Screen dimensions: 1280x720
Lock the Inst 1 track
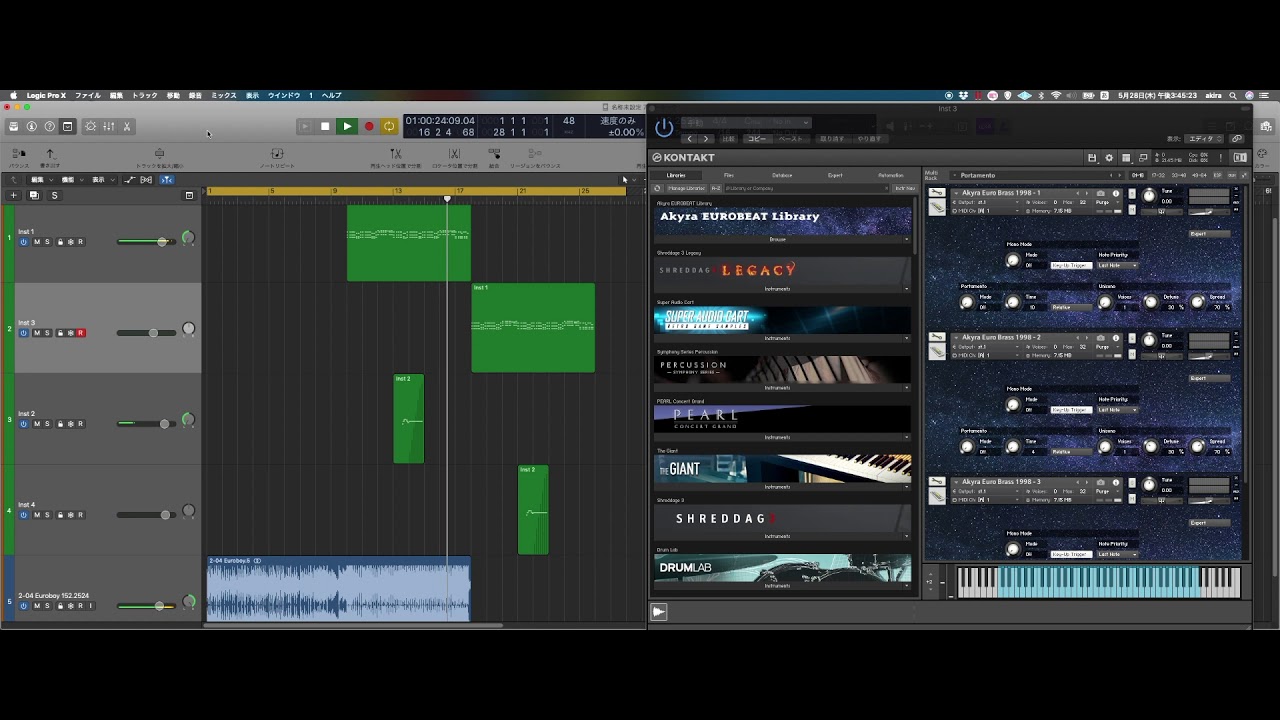(60, 242)
